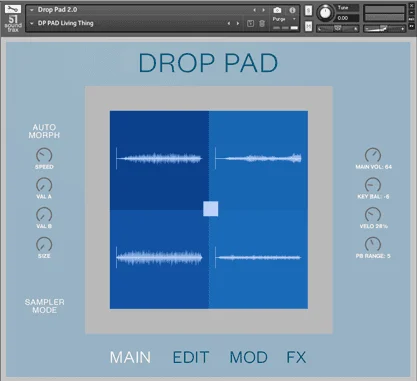Click the PB RANGE knob
The height and width of the screenshot is (381, 417).
click(x=373, y=244)
